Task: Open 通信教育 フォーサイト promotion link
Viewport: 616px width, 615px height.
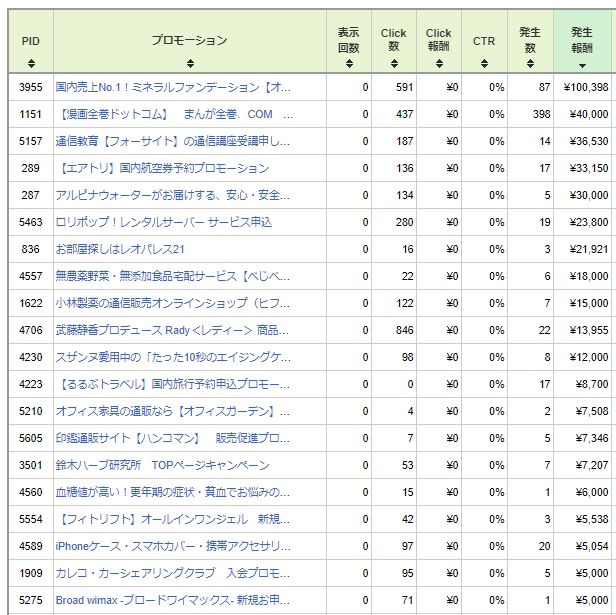Action: coord(172,141)
